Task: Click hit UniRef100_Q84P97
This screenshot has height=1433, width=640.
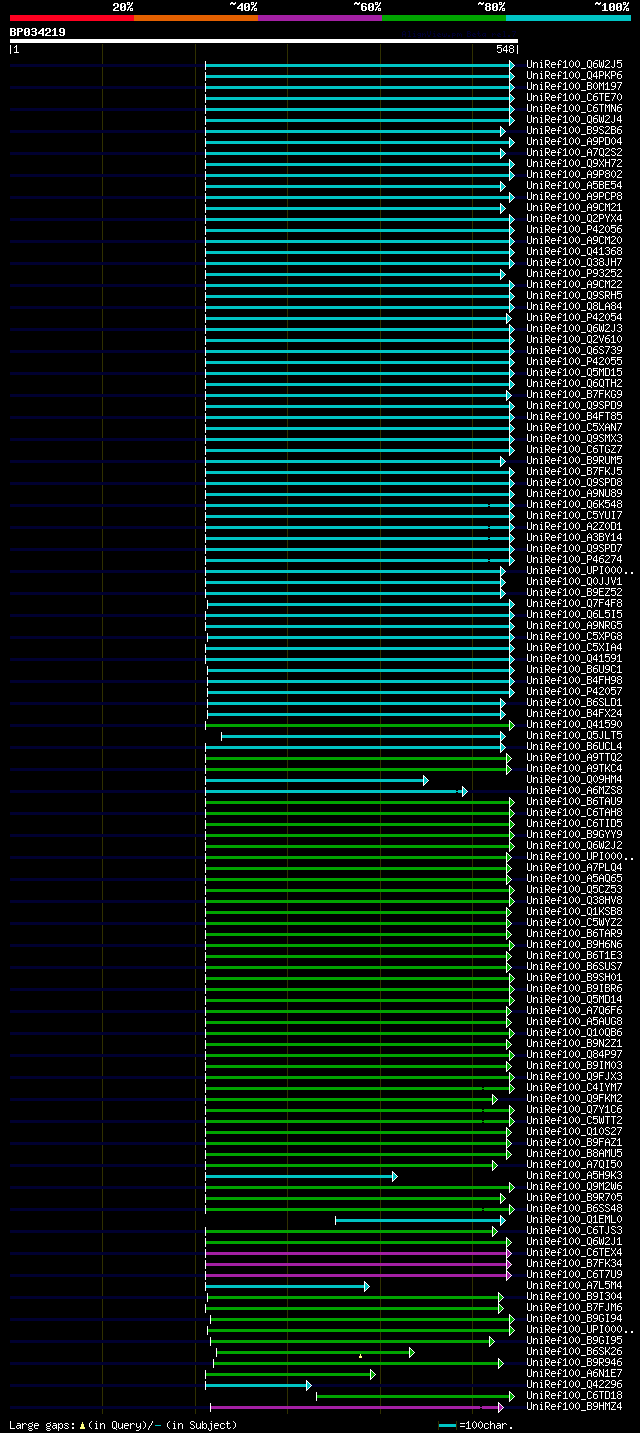Action: pyautogui.click(x=574, y=1054)
